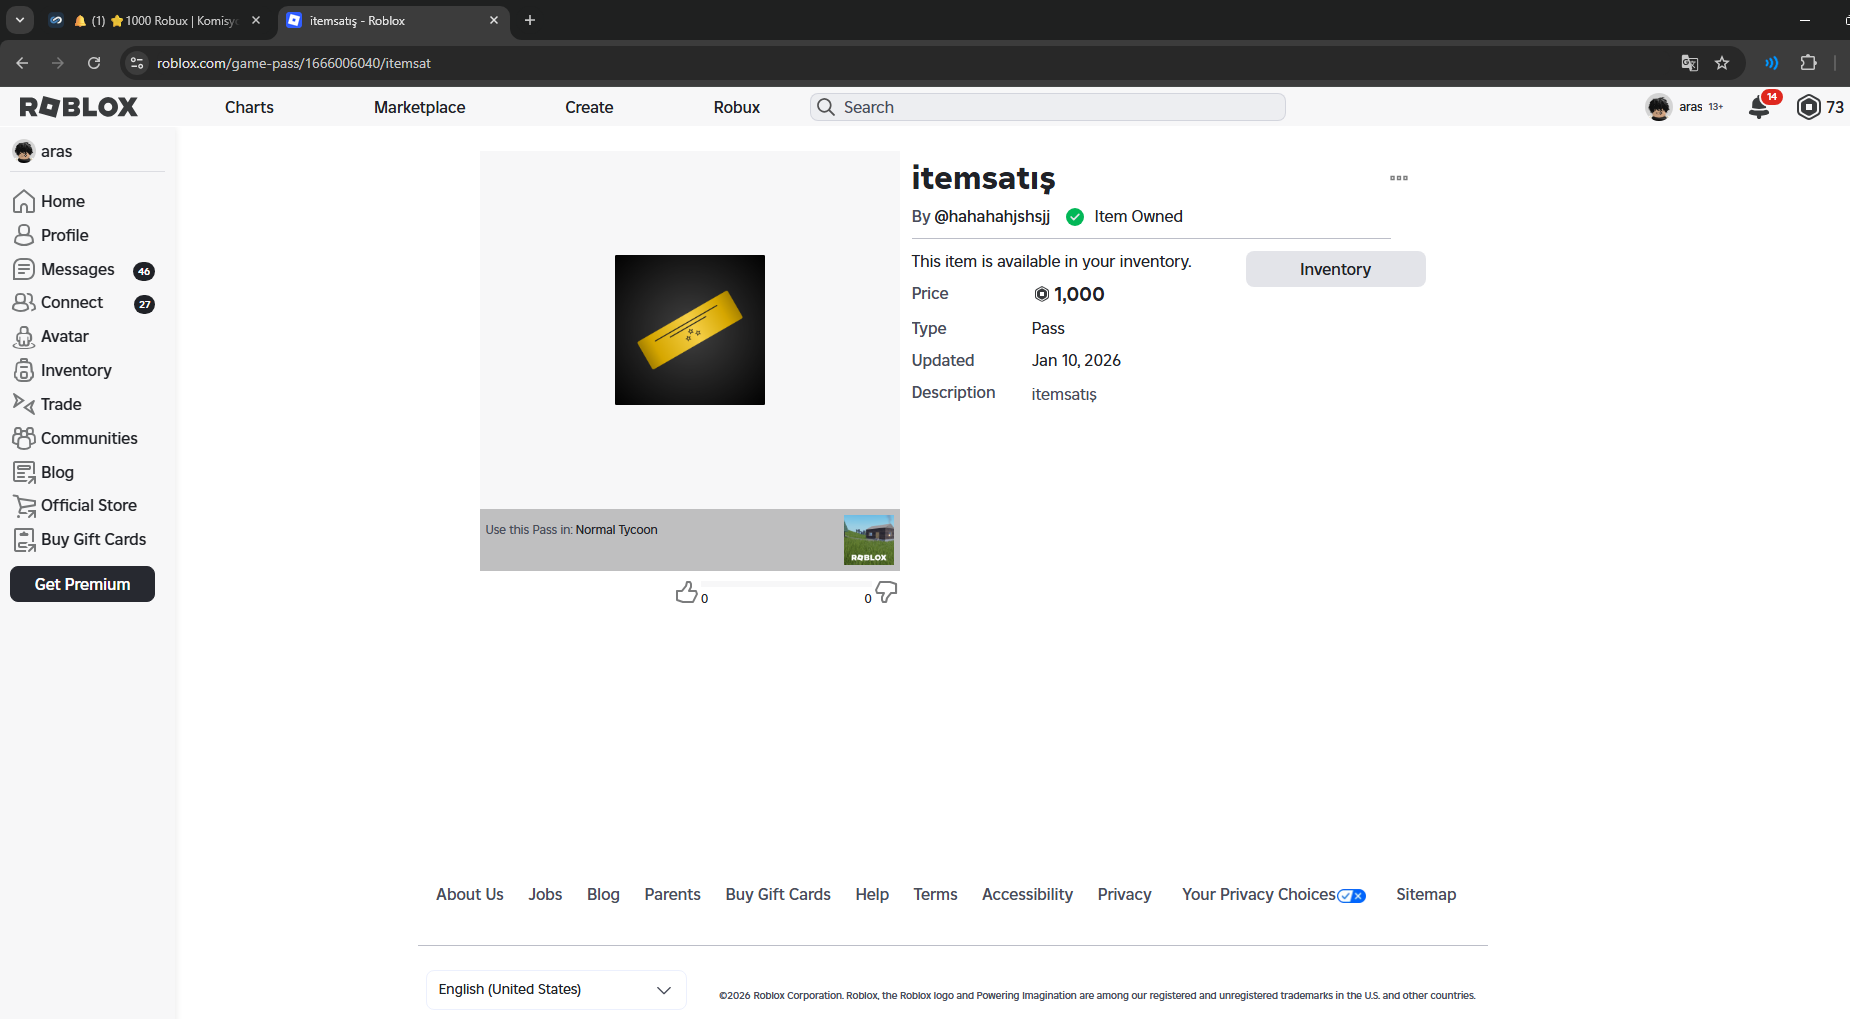Open the English (United States) language dropdown
The image size is (1850, 1019).
pyautogui.click(x=556, y=990)
